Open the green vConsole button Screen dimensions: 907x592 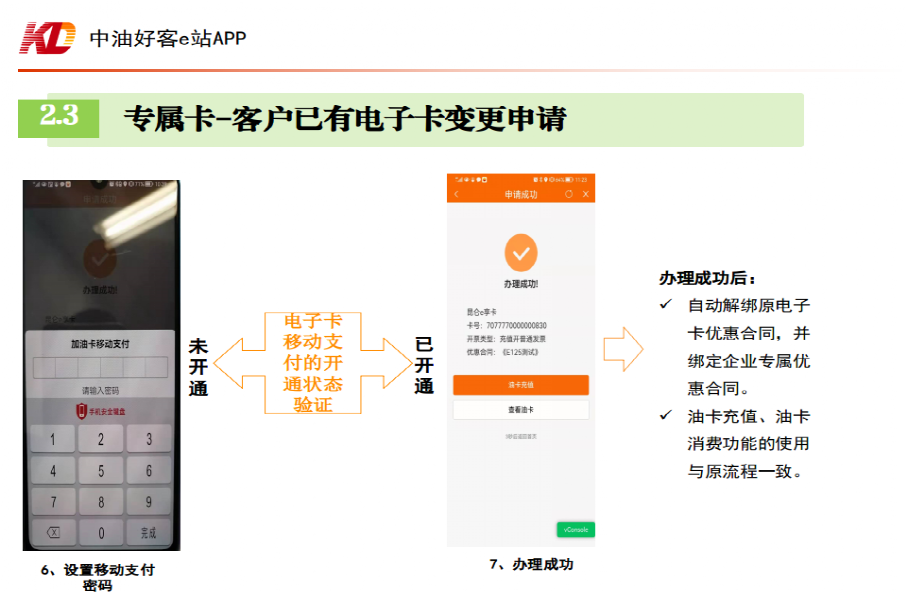575,529
